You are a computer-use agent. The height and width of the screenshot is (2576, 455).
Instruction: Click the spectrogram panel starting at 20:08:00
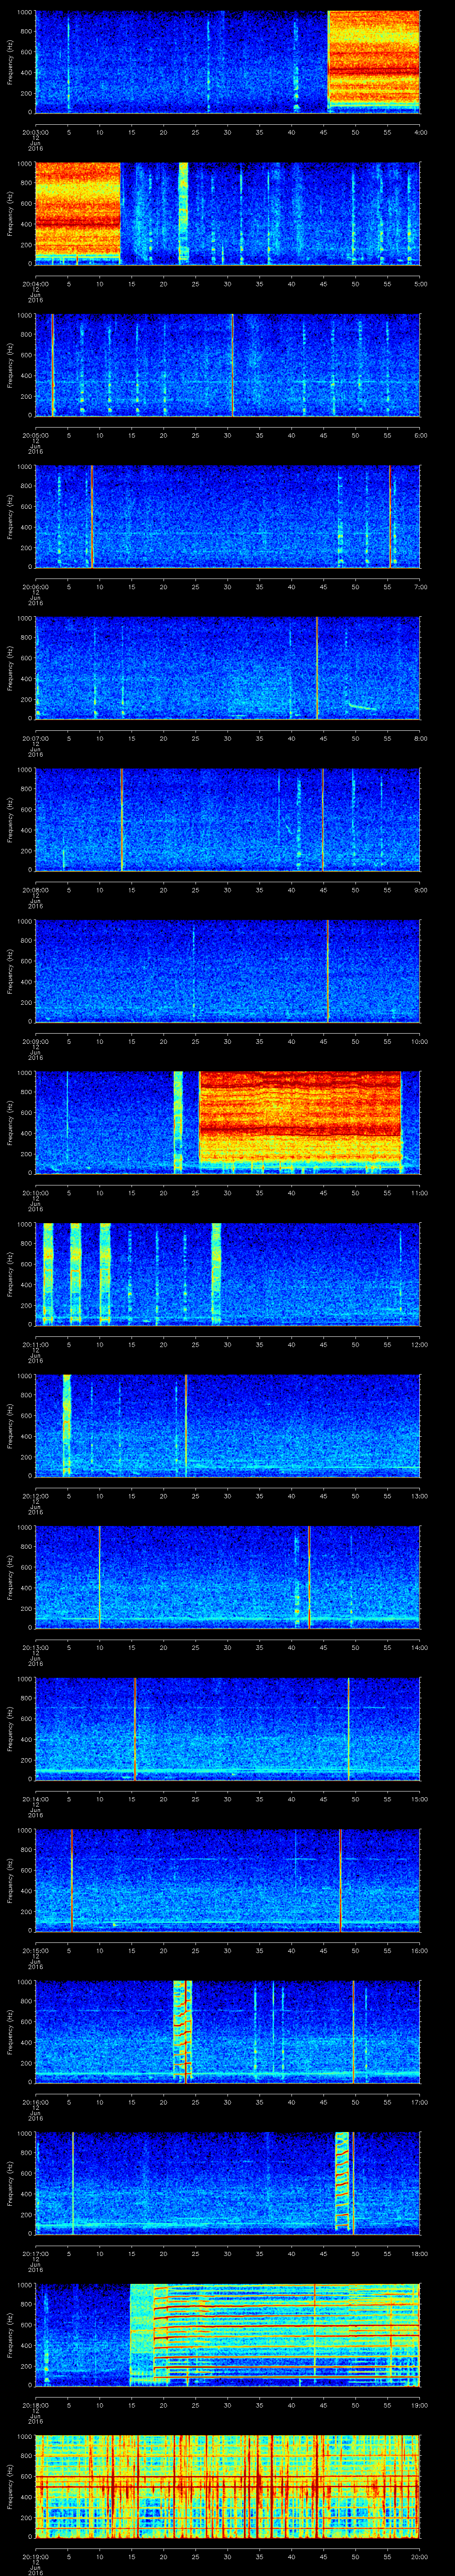point(227,819)
